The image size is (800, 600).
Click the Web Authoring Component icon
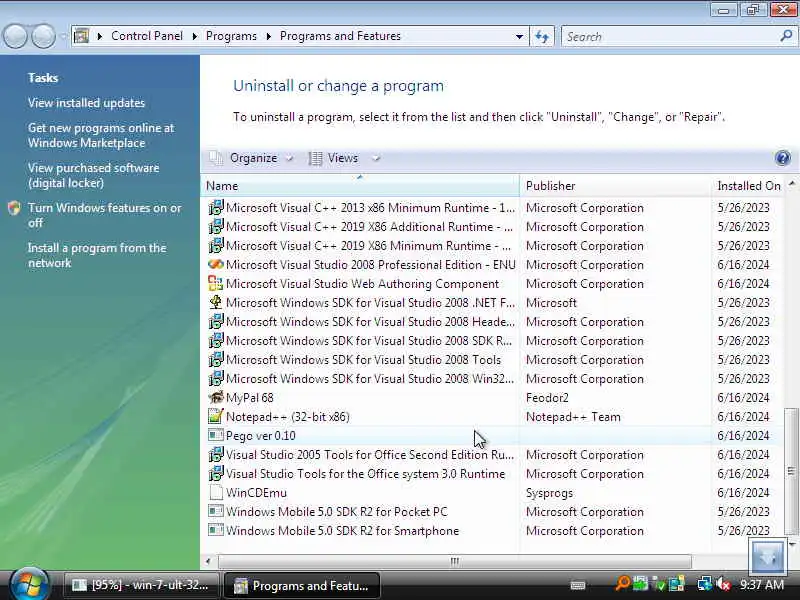(x=216, y=284)
